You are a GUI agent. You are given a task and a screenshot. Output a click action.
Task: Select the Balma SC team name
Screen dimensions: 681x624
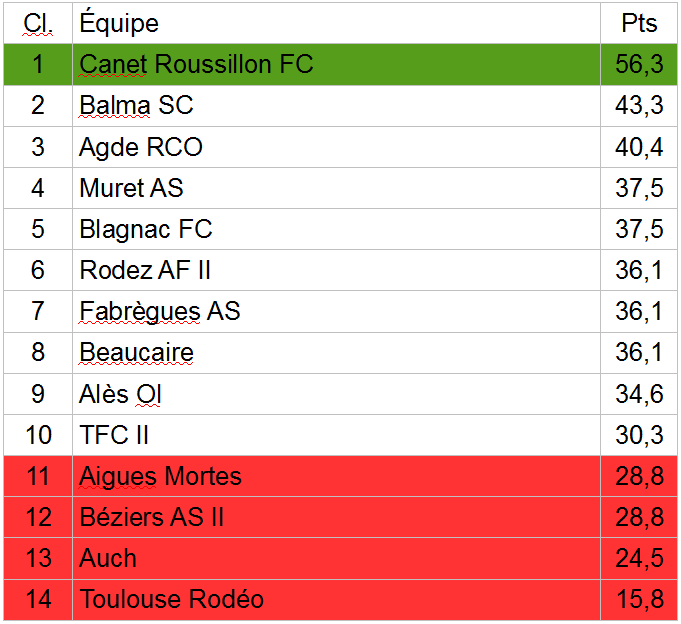click(136, 105)
